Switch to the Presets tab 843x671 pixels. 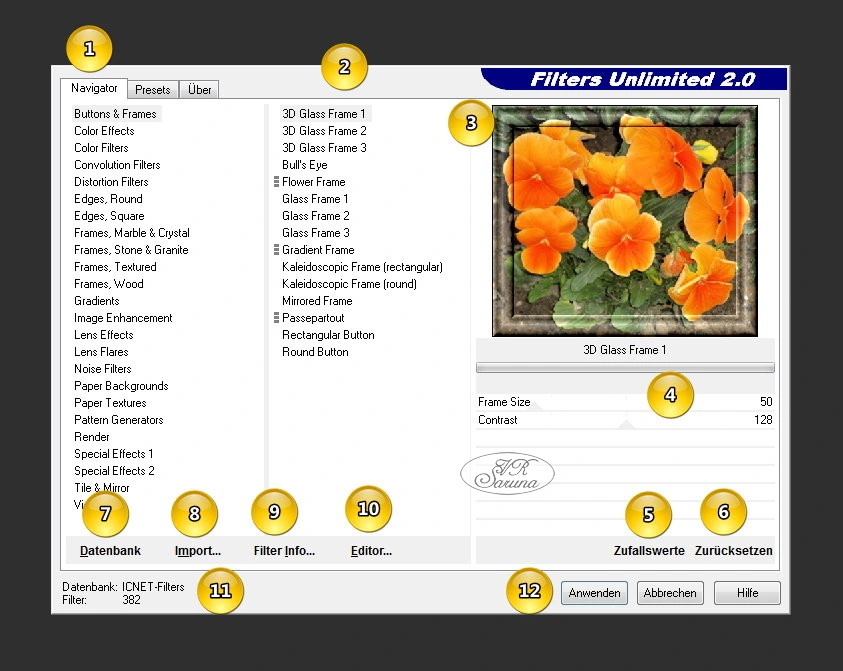(153, 90)
